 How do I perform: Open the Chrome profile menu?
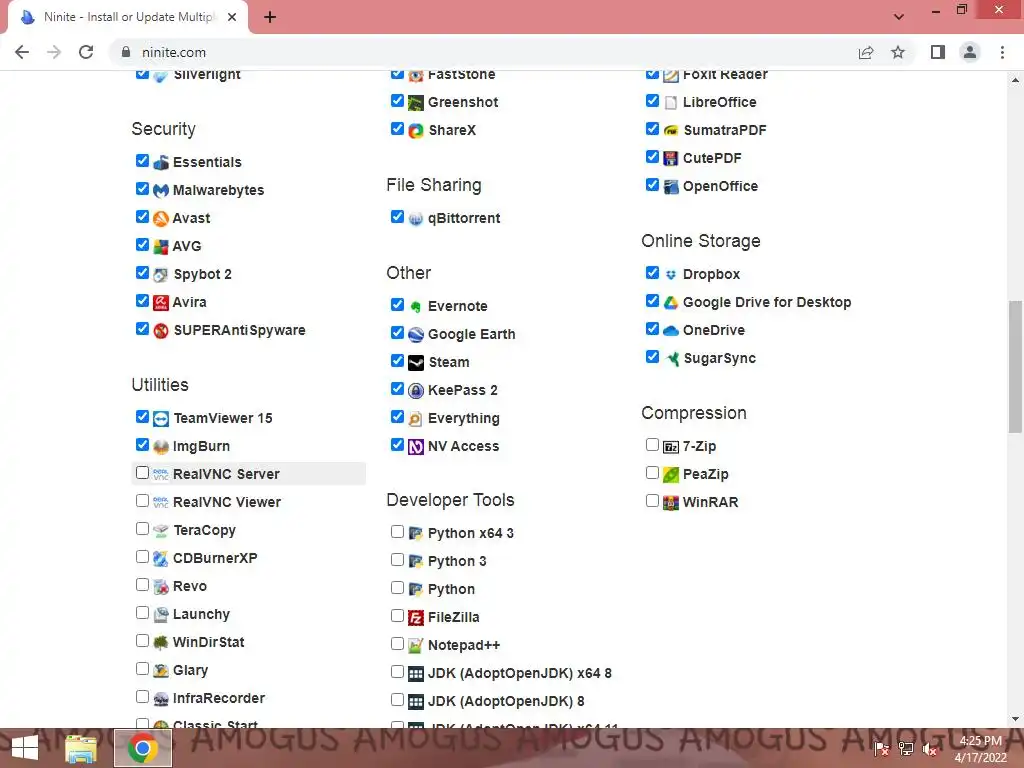(x=970, y=52)
